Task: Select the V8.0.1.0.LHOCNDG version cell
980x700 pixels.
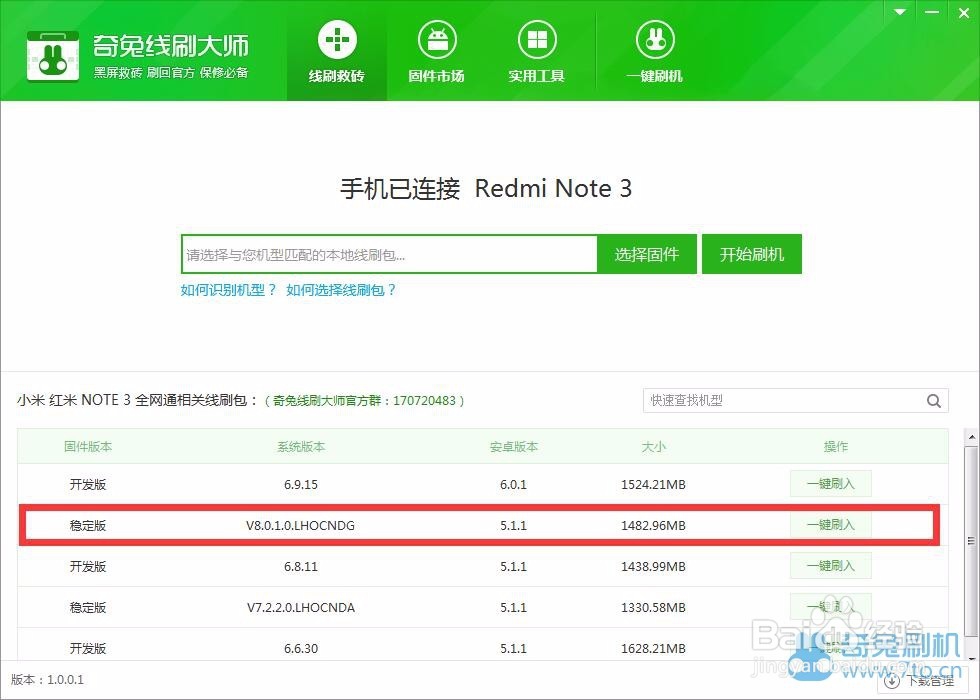Action: (x=301, y=526)
